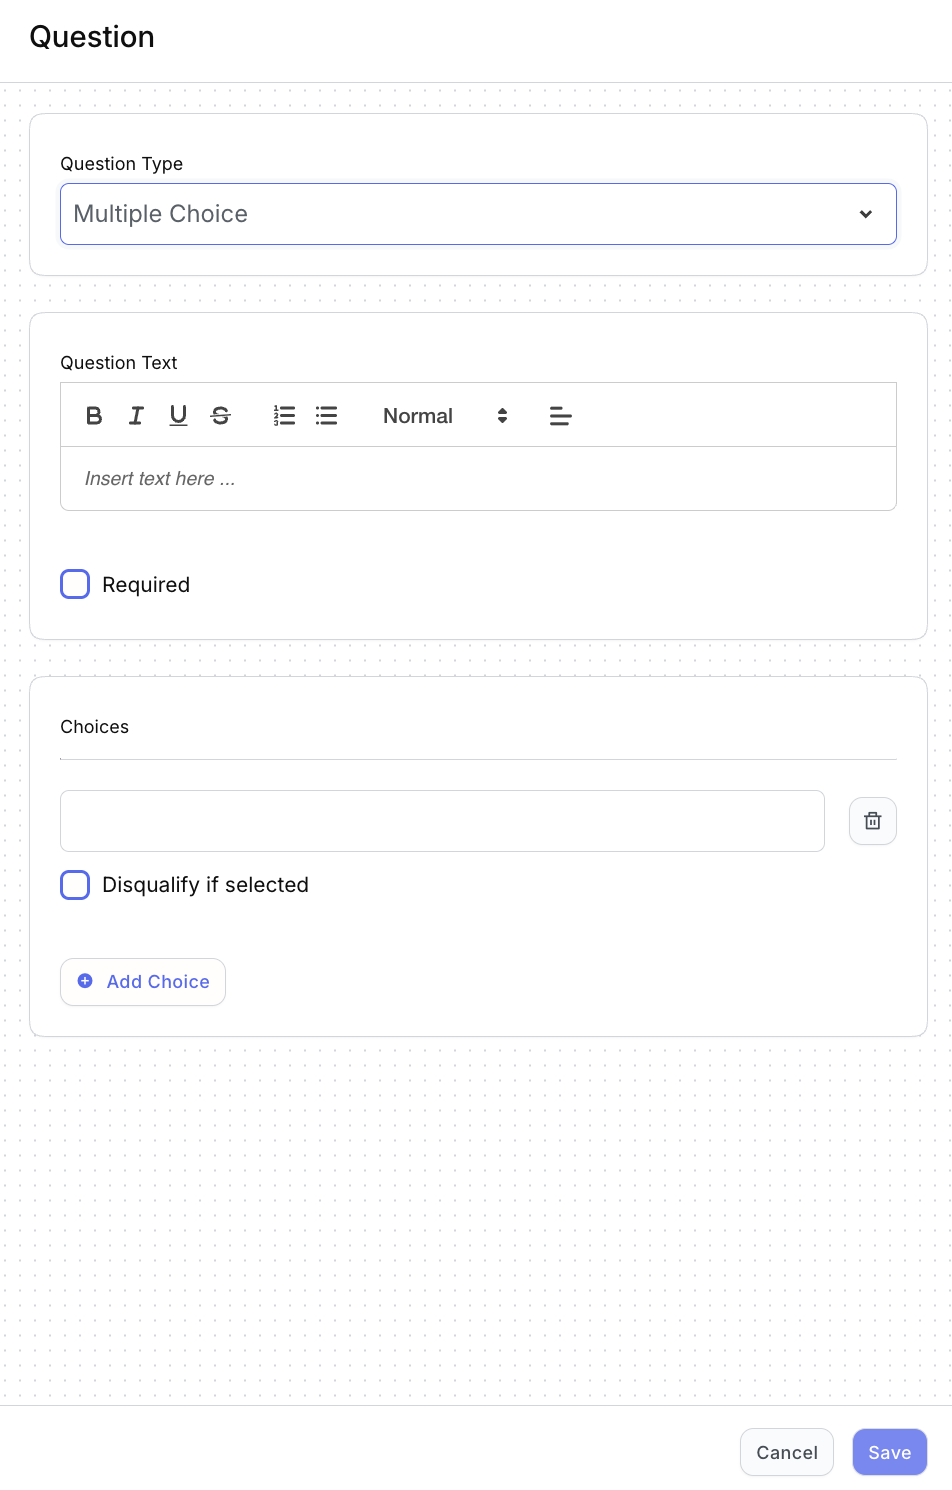
Task: Delete the choice with the trash icon
Action: (x=873, y=821)
